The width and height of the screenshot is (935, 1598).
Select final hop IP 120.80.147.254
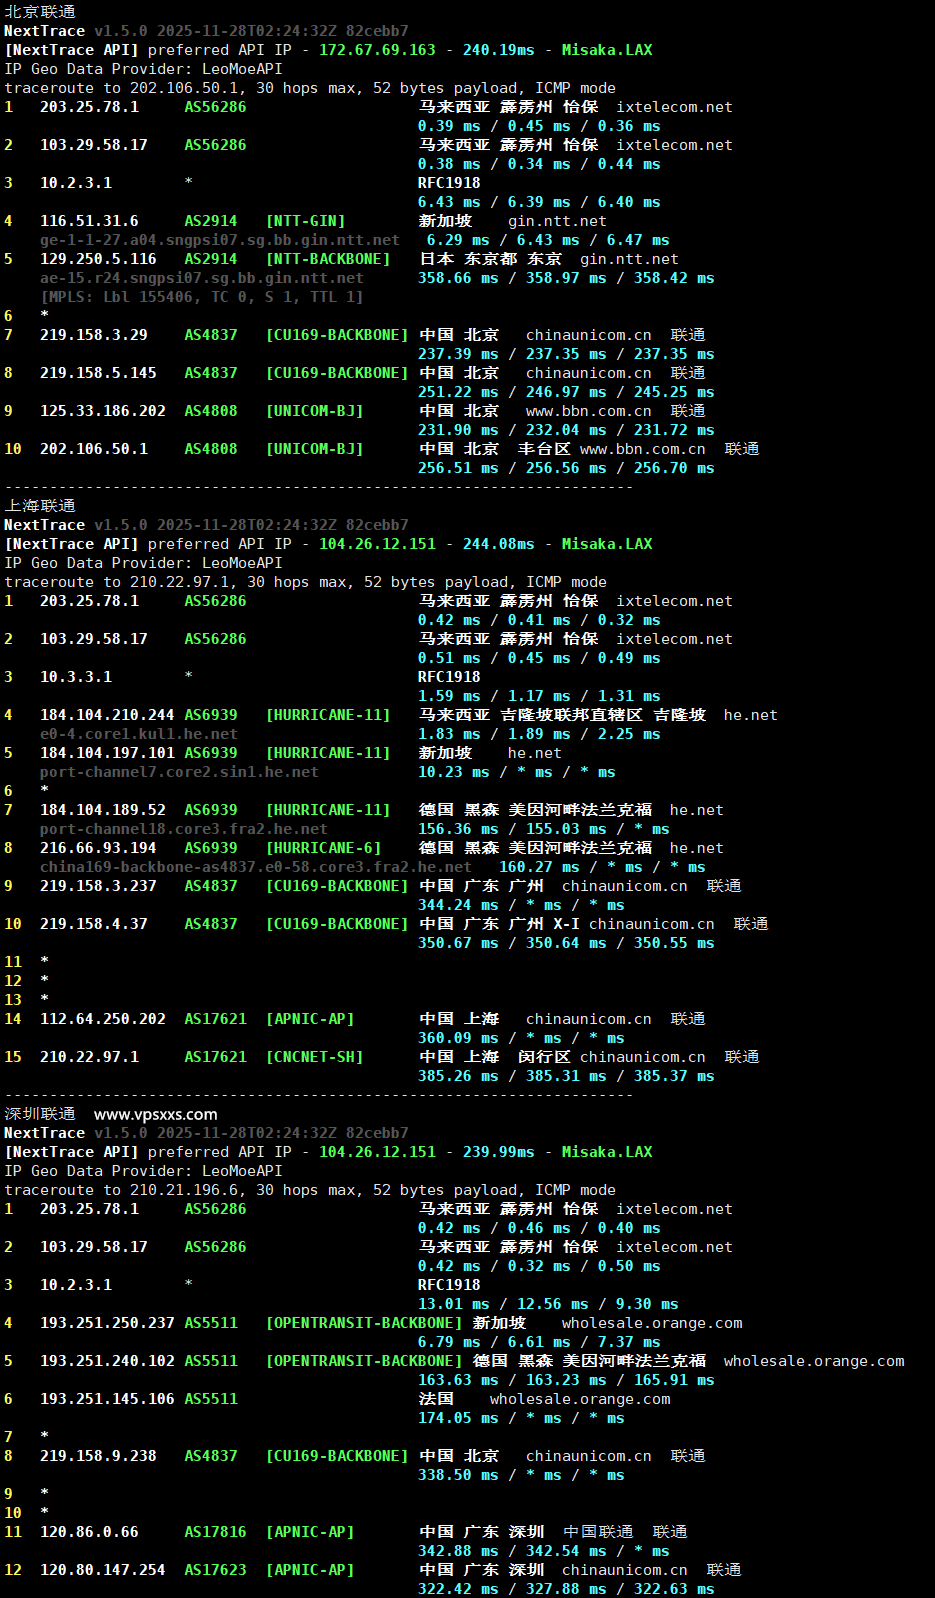[x=102, y=1570]
